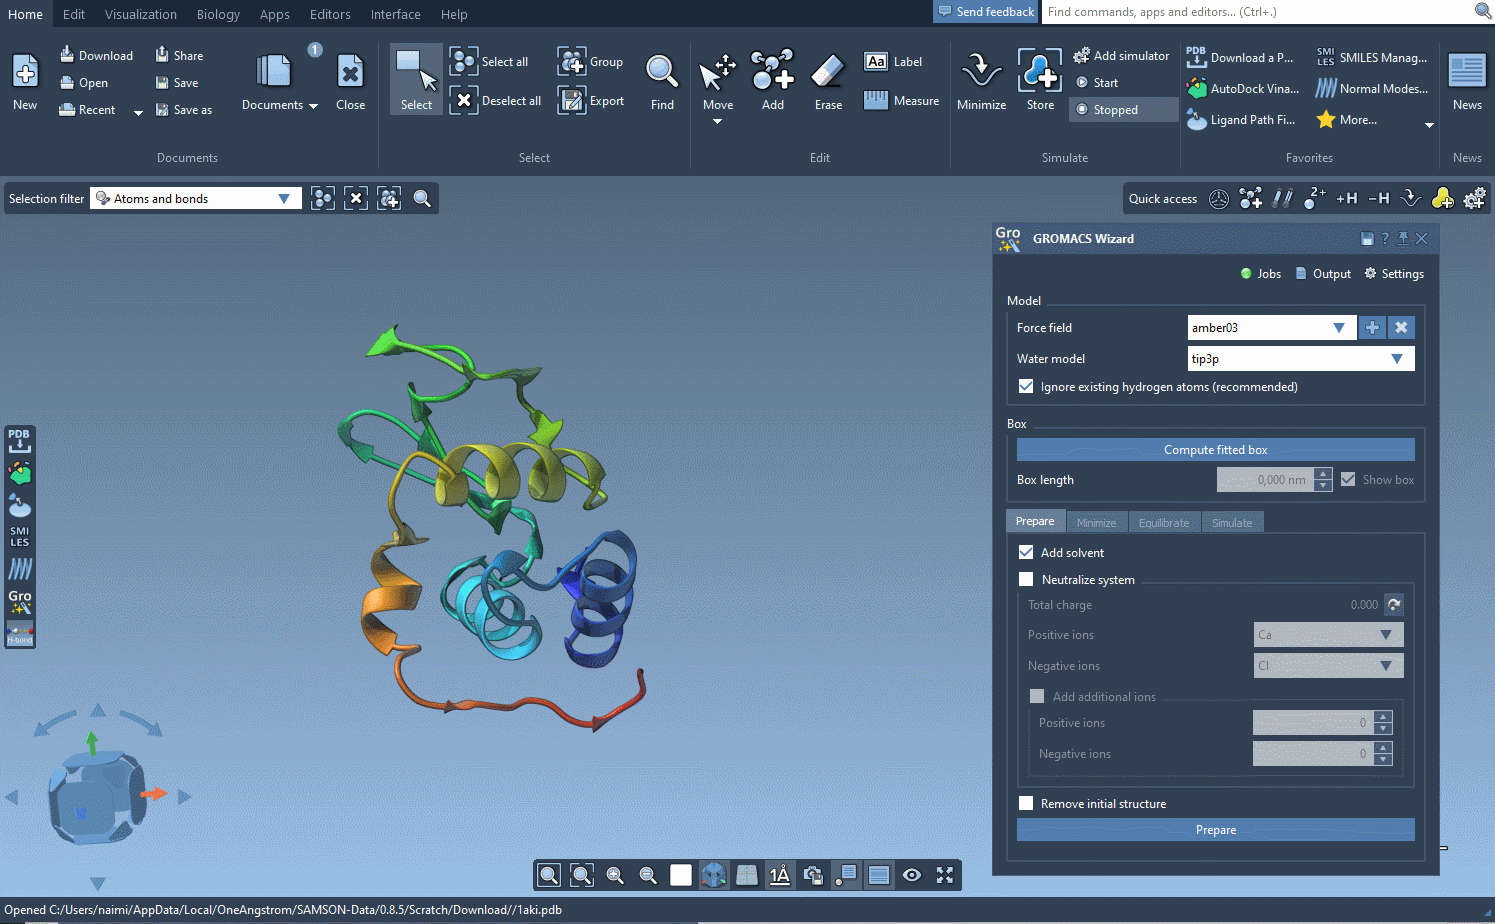This screenshot has width=1495, height=924.
Task: Enable the Neutralize system checkbox
Action: coord(1026,579)
